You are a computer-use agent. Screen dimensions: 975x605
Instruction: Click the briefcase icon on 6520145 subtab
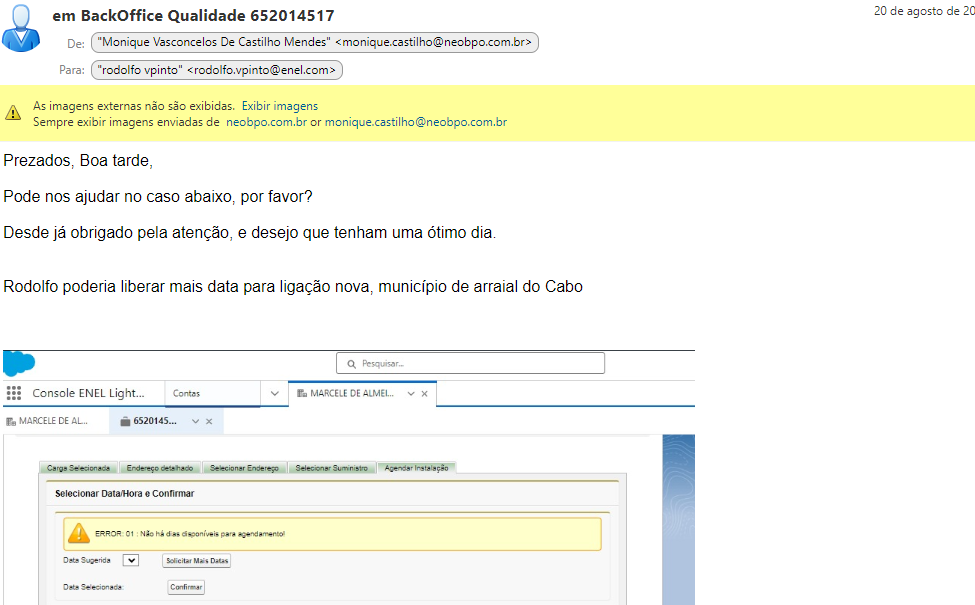pos(125,421)
